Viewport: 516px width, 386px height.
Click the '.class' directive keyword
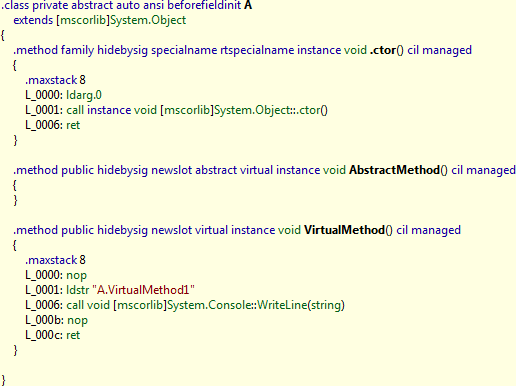coord(15,5)
